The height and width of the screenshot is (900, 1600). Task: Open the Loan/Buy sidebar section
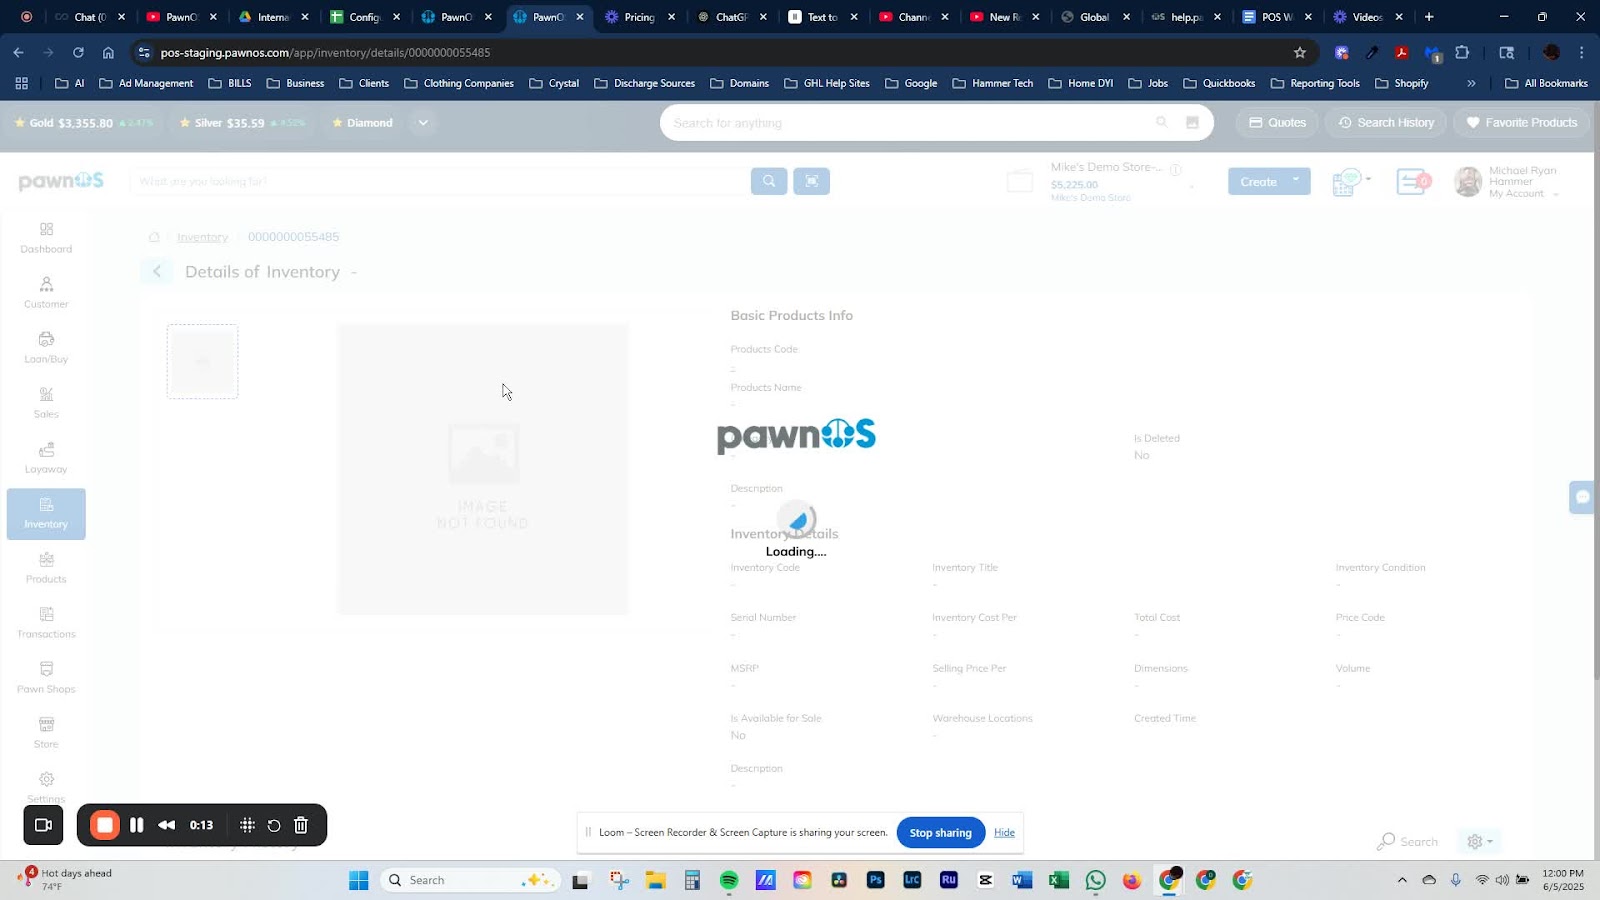pyautogui.click(x=46, y=348)
